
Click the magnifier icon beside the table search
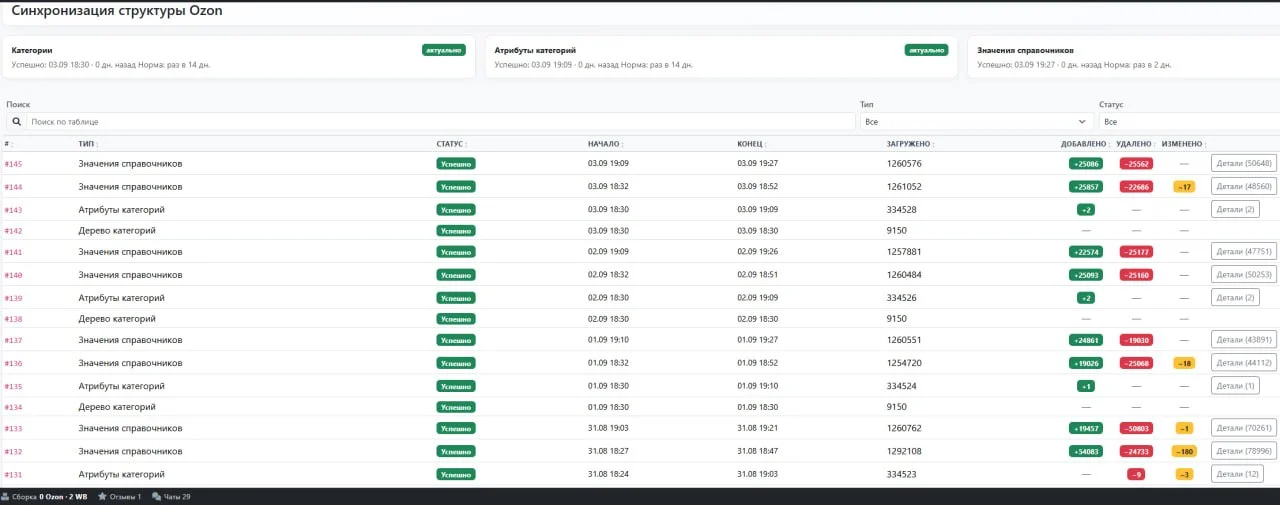(x=16, y=121)
